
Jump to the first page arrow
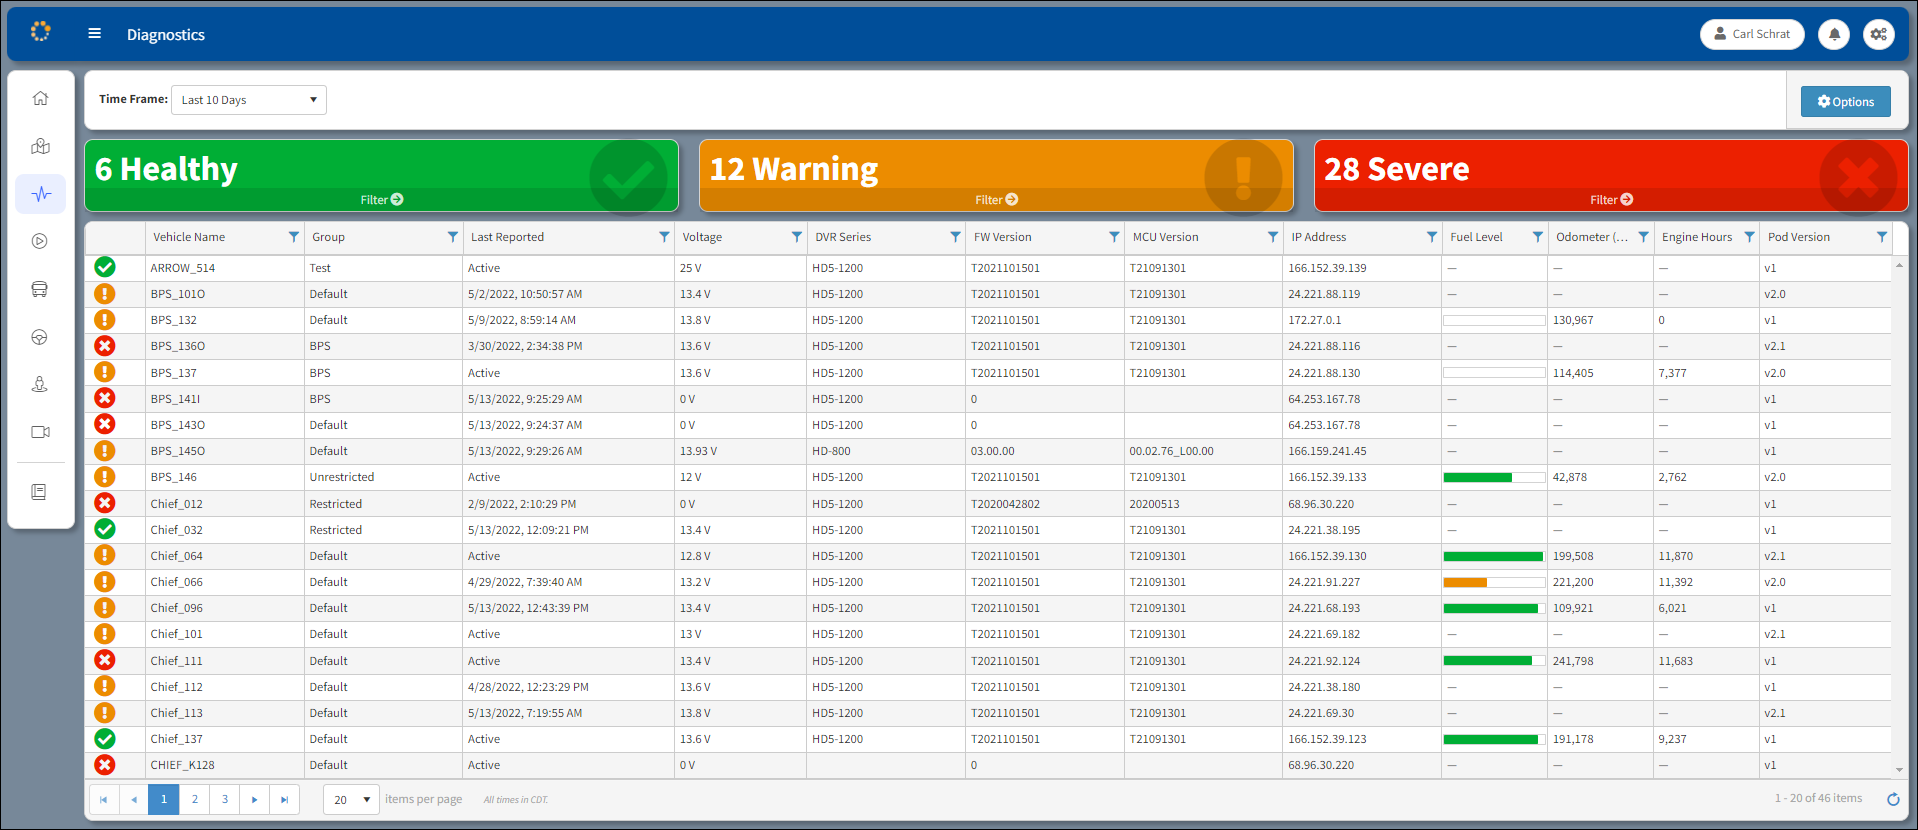point(104,799)
